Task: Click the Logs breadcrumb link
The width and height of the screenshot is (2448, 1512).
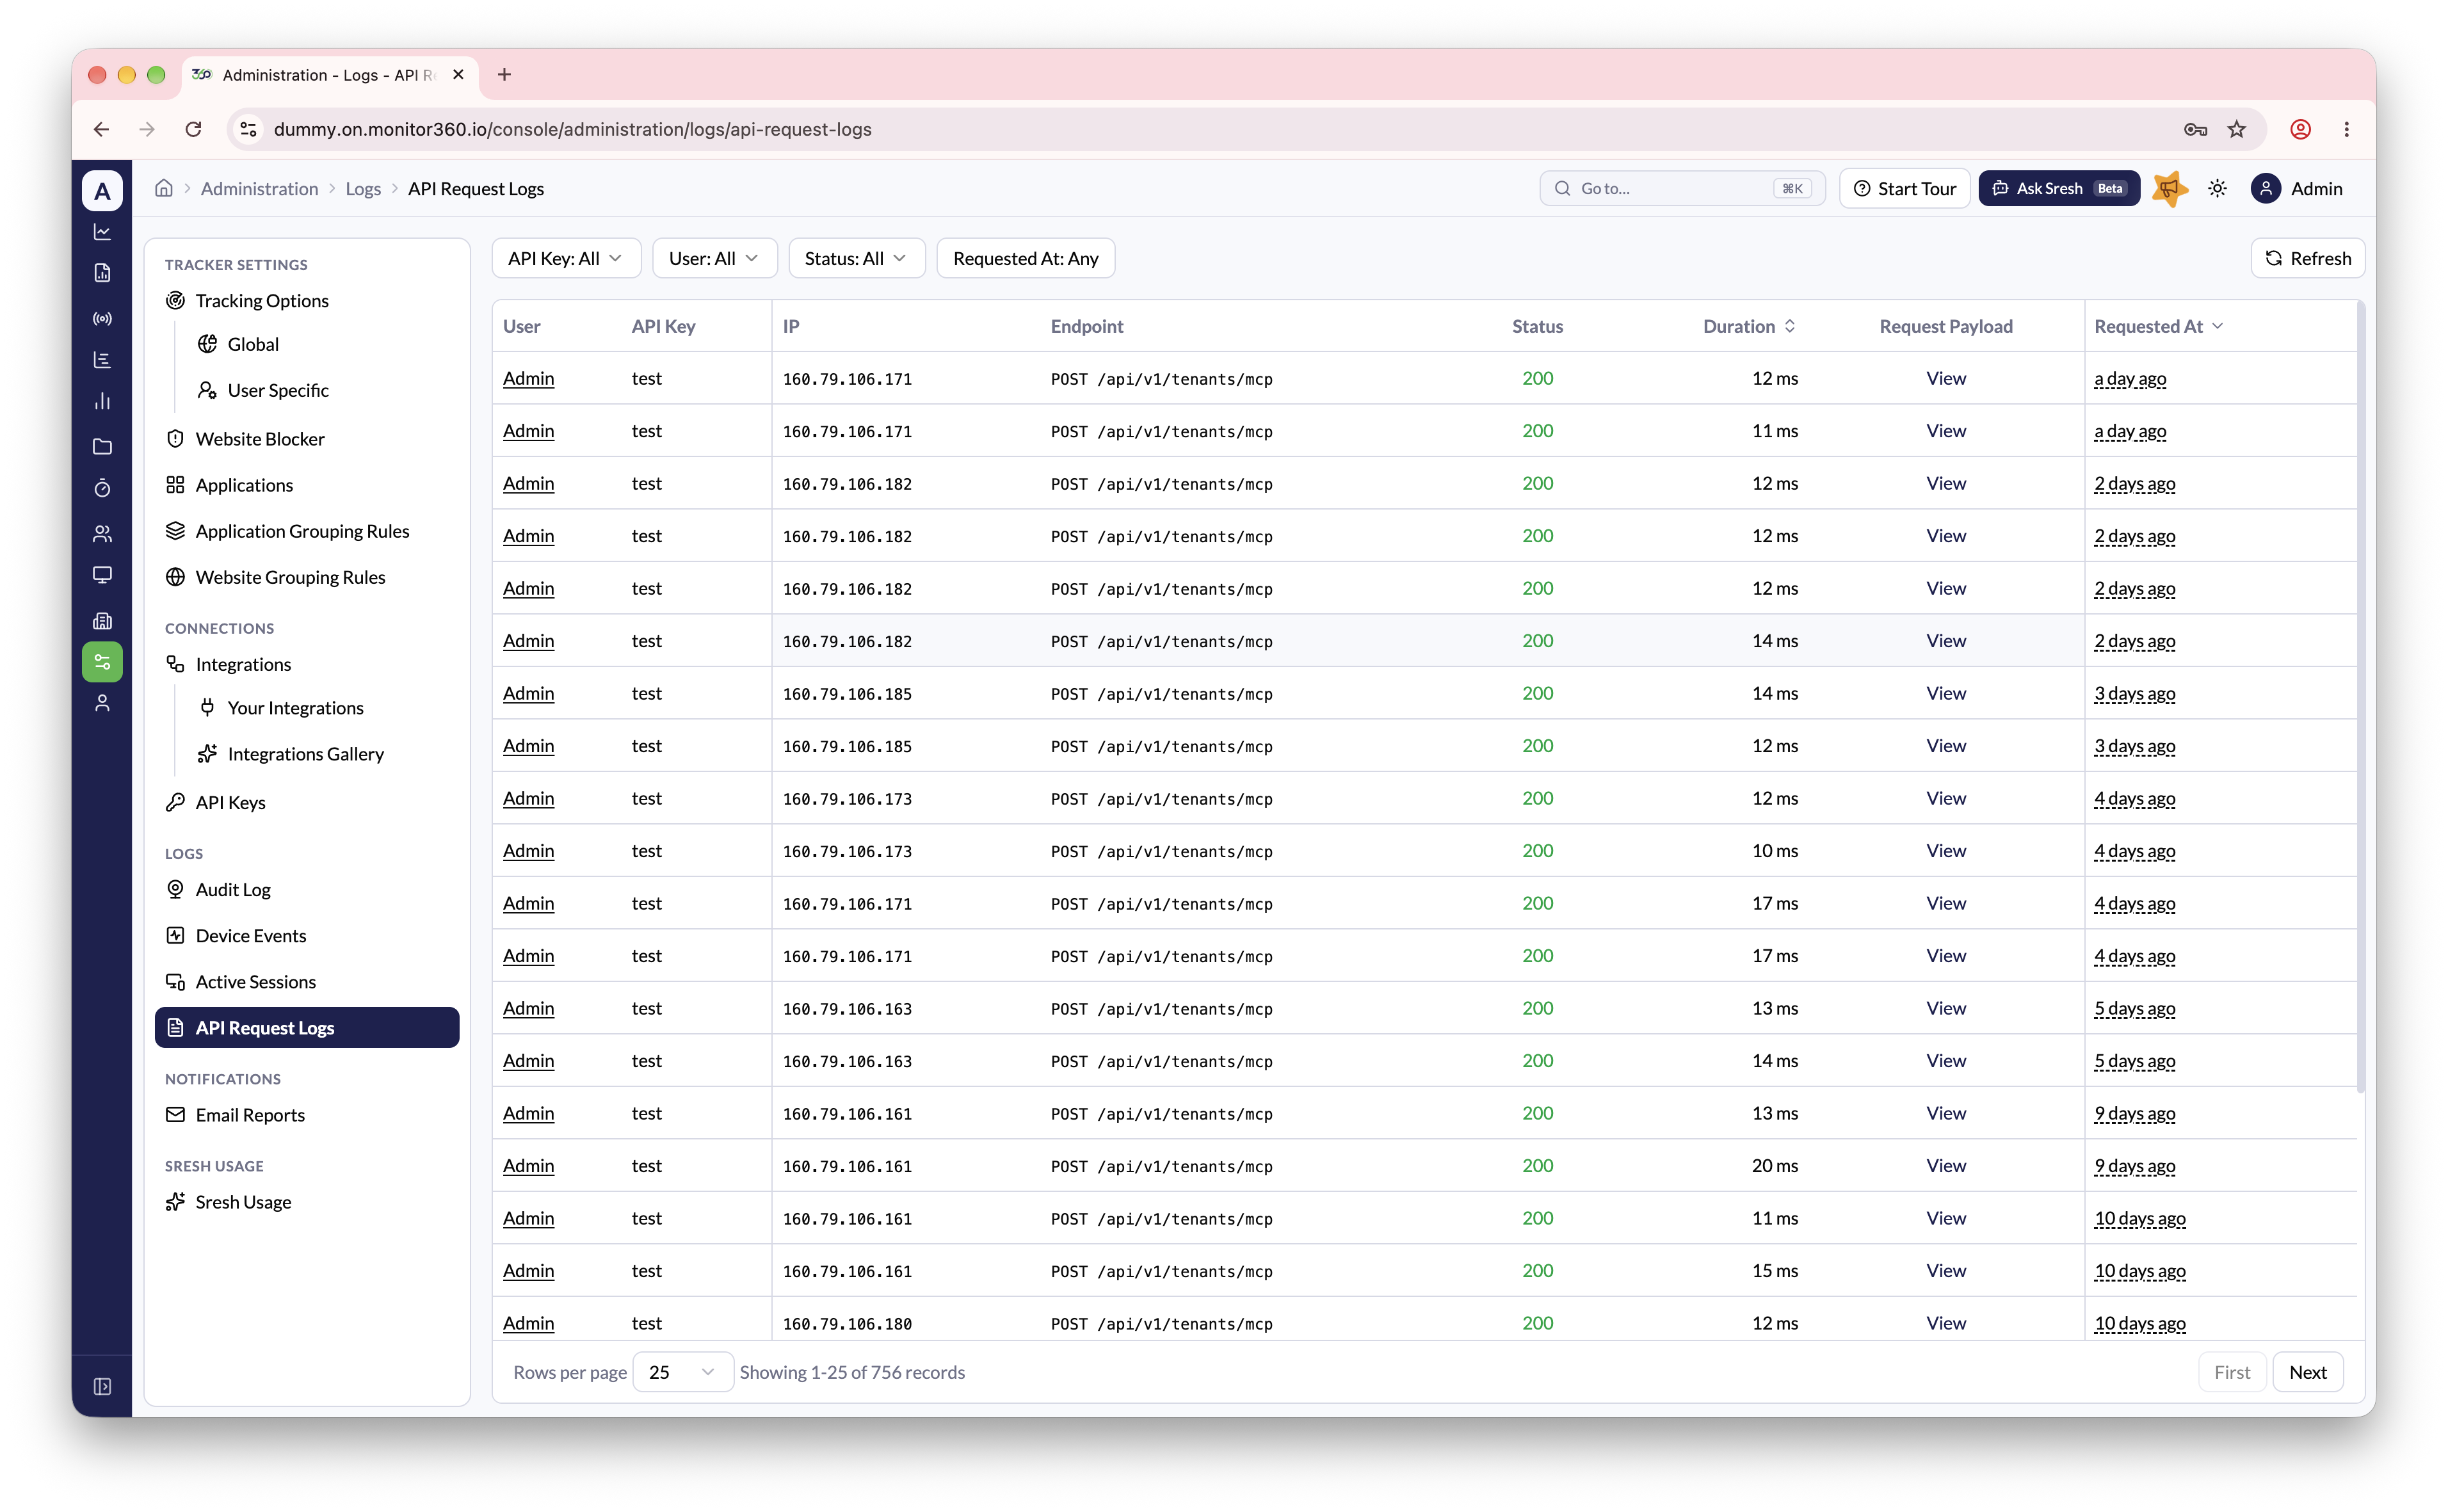Action: [363, 188]
